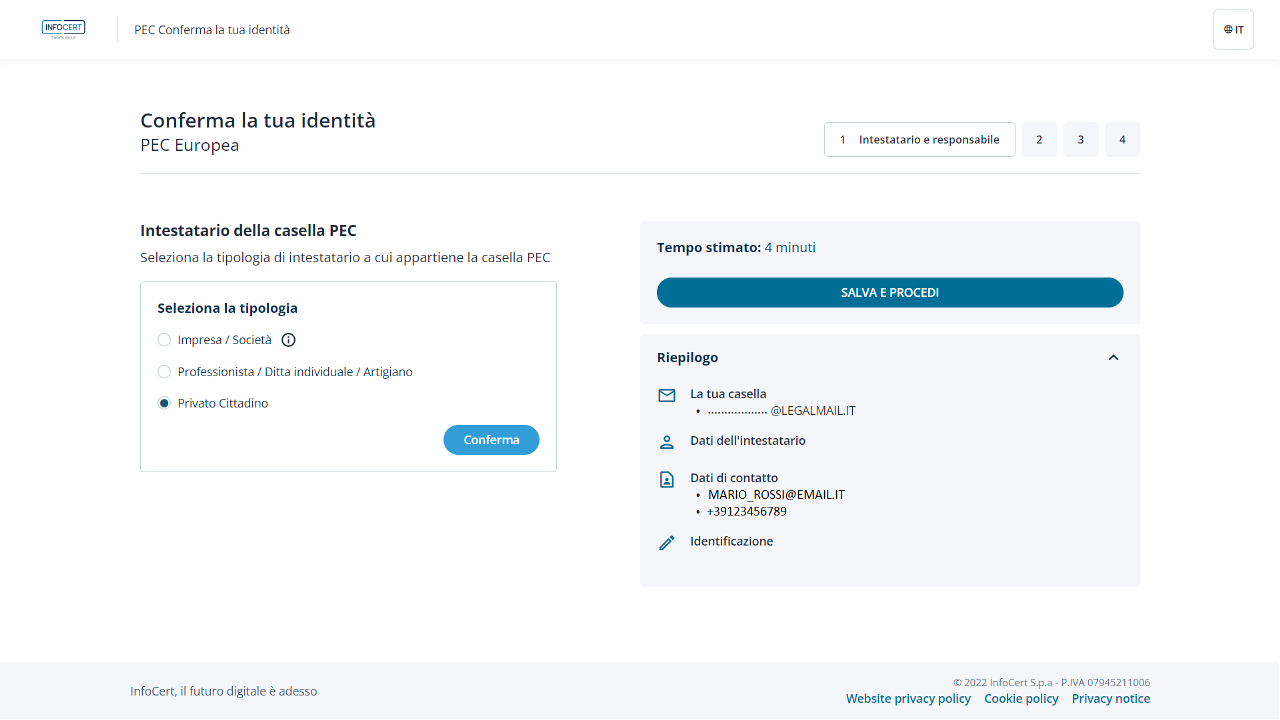Go to step 1 Intestatario e responsabile
Screen dimensions: 1280x720
click(x=919, y=140)
